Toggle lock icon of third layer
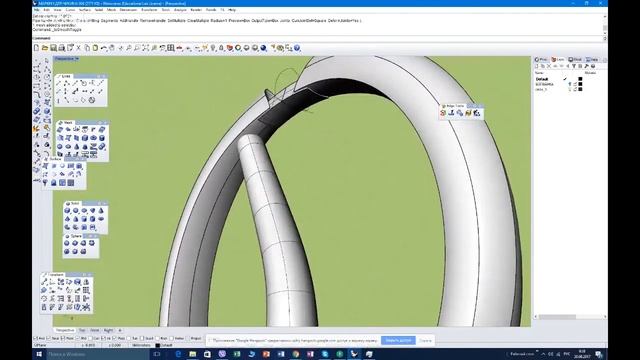Screen dimensions: 640x360 (x=575, y=89)
